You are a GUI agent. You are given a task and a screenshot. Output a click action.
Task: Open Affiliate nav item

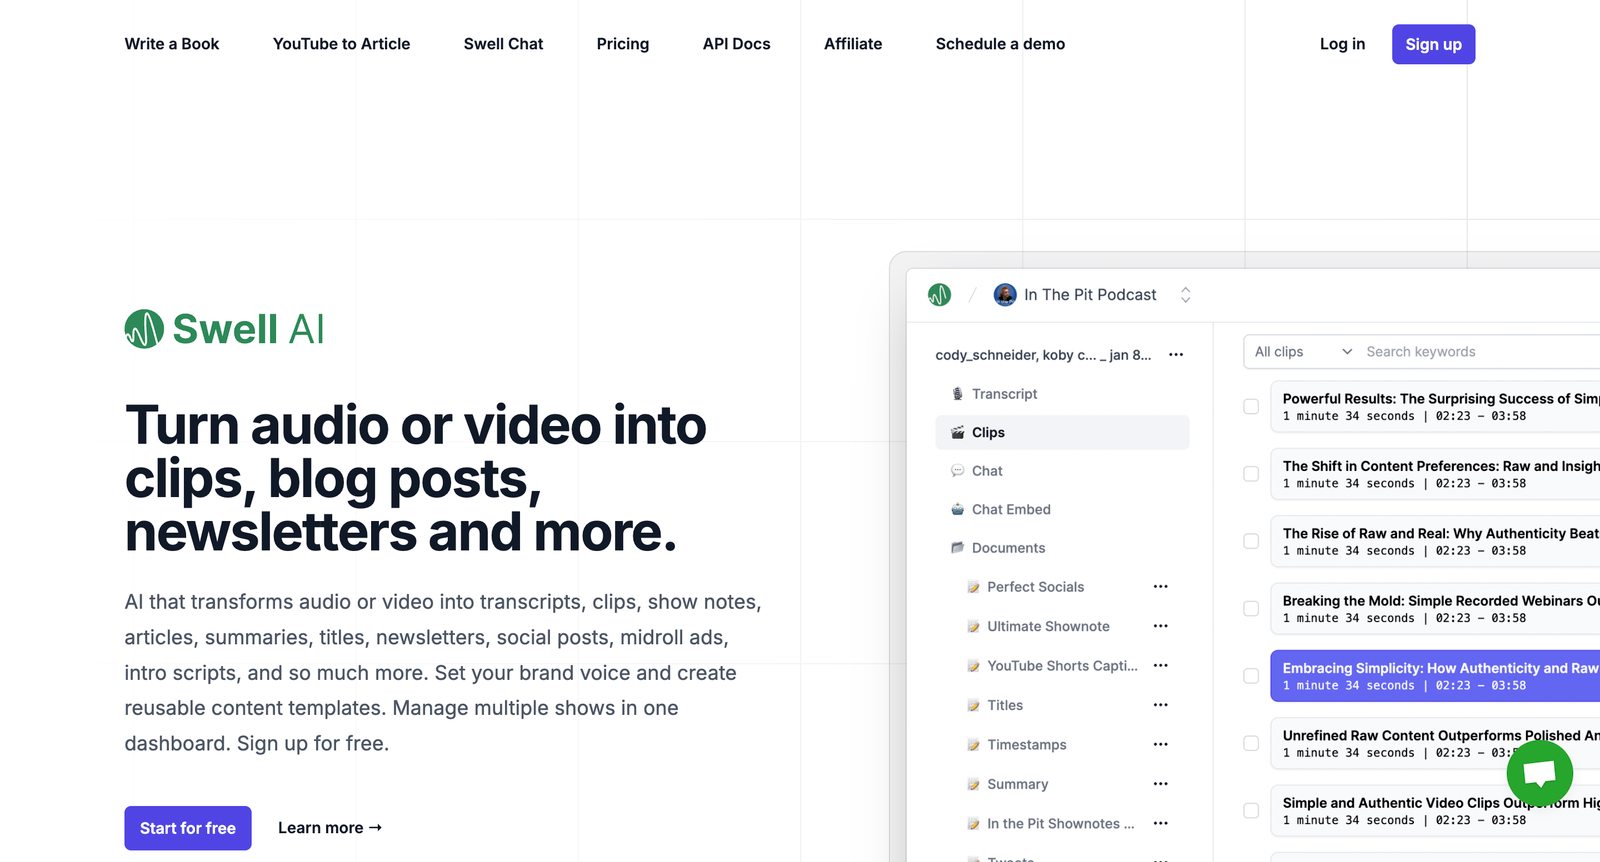tap(853, 44)
